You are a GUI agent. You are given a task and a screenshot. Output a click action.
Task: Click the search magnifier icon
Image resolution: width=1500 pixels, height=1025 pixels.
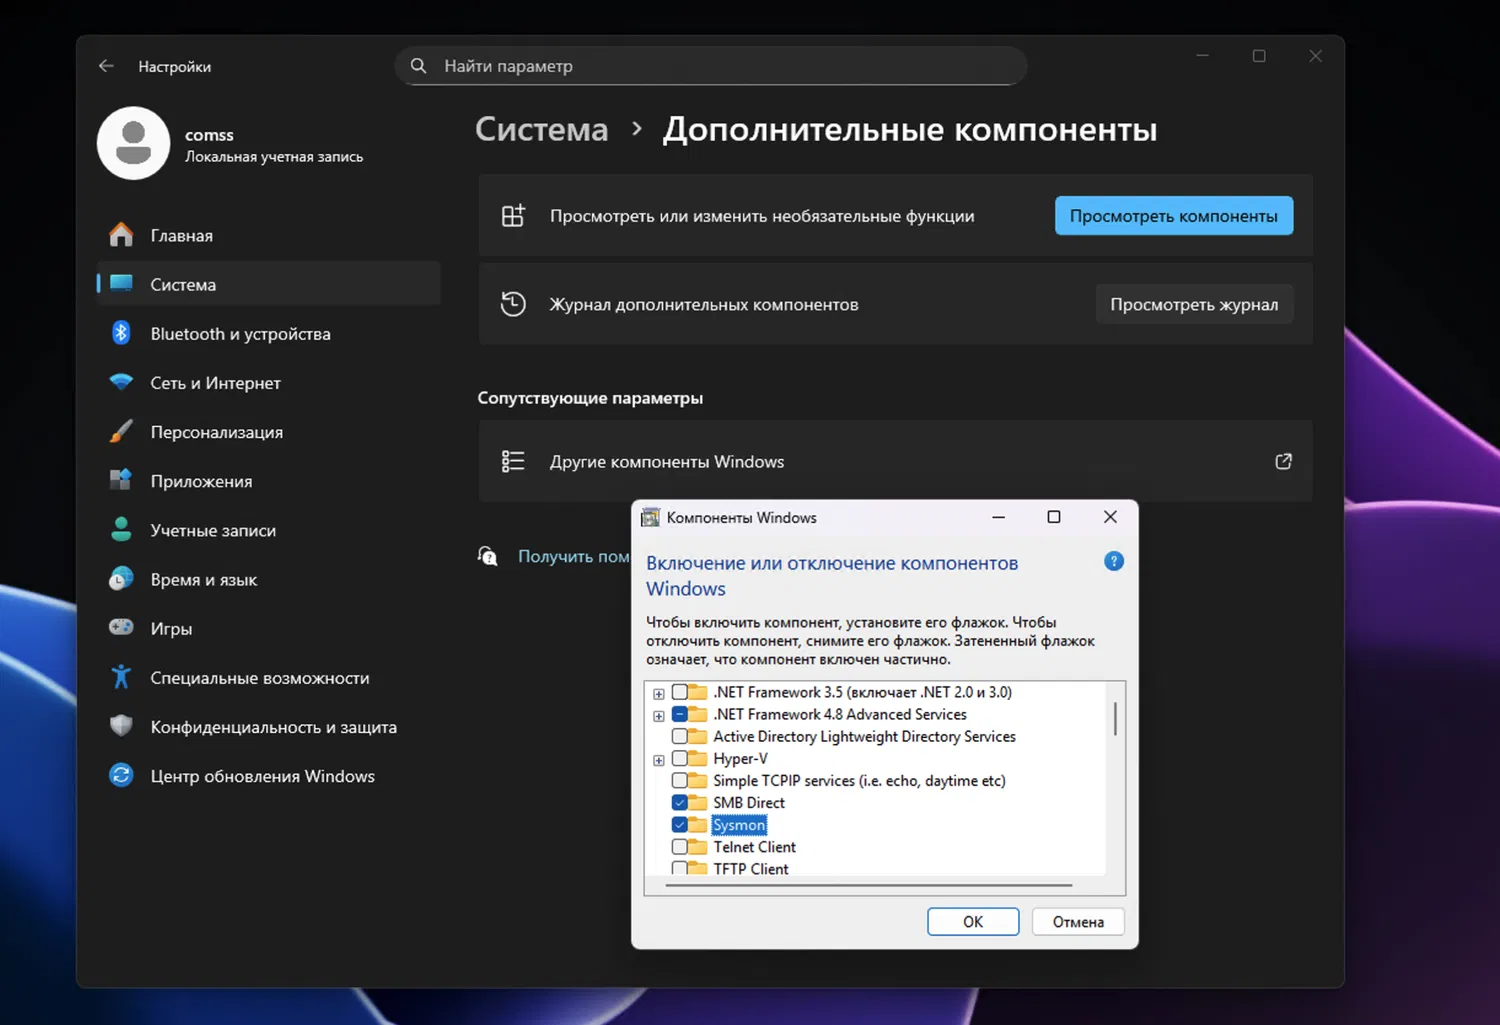coord(419,66)
